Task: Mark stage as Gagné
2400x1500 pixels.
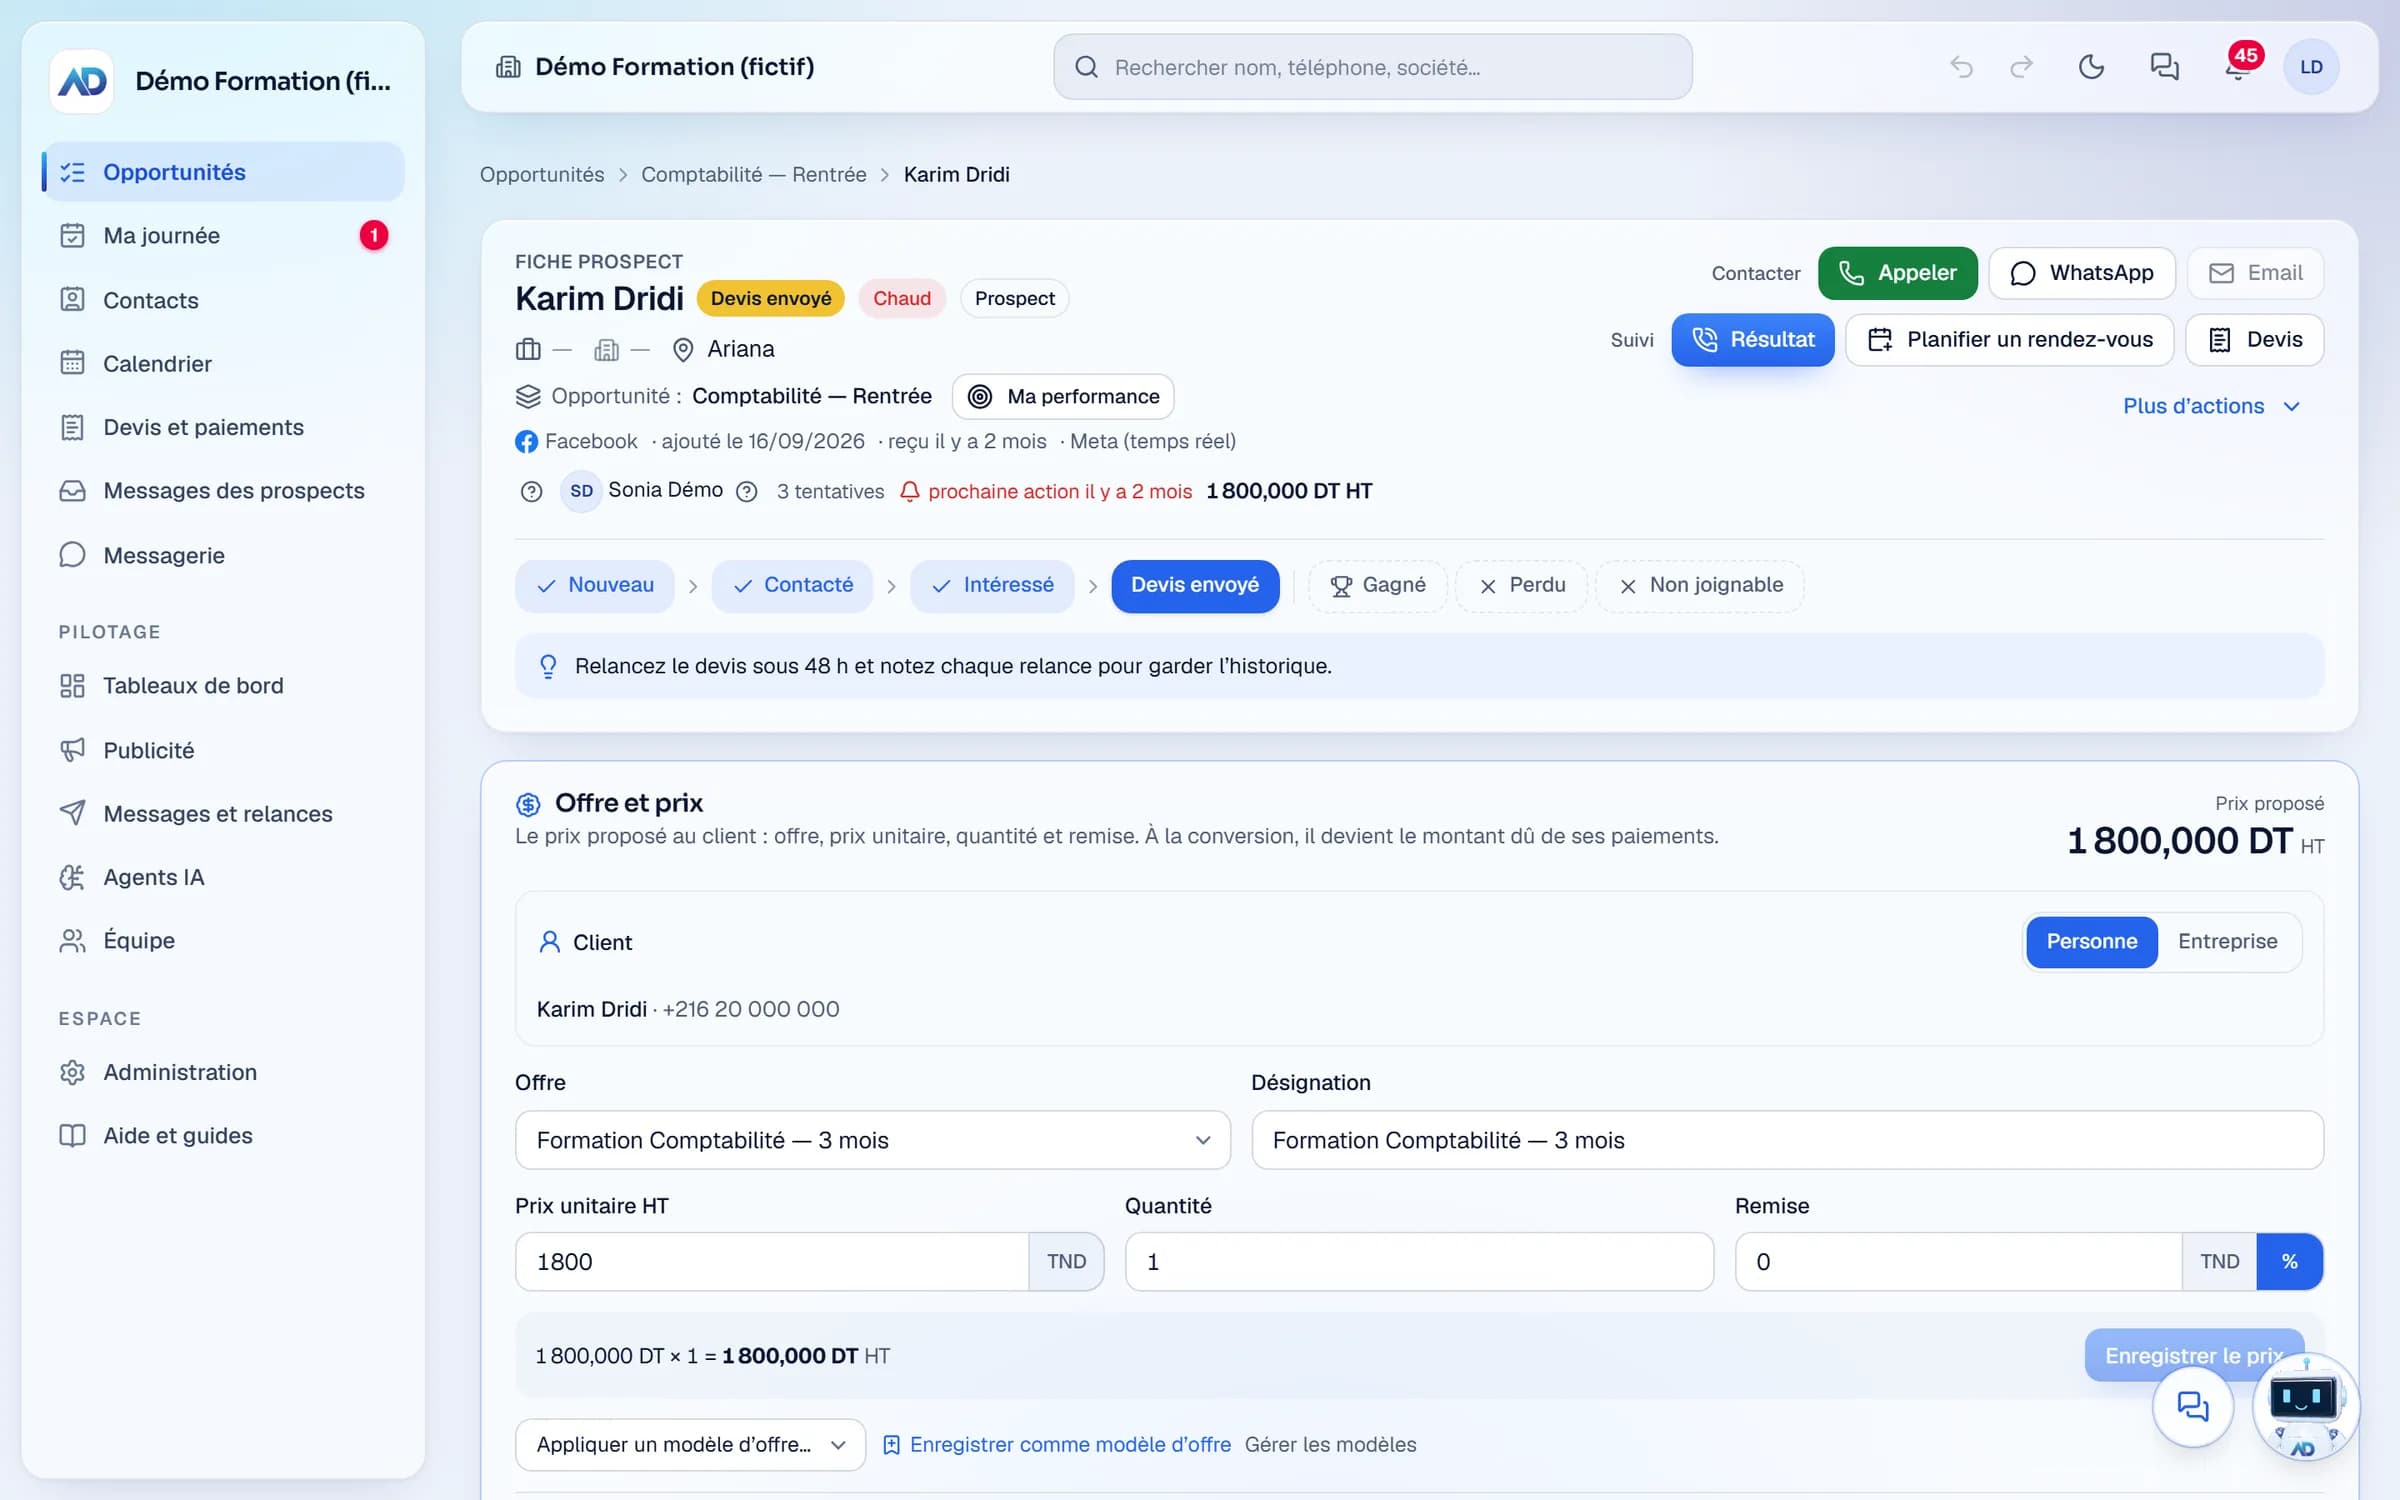Action: (x=1377, y=586)
